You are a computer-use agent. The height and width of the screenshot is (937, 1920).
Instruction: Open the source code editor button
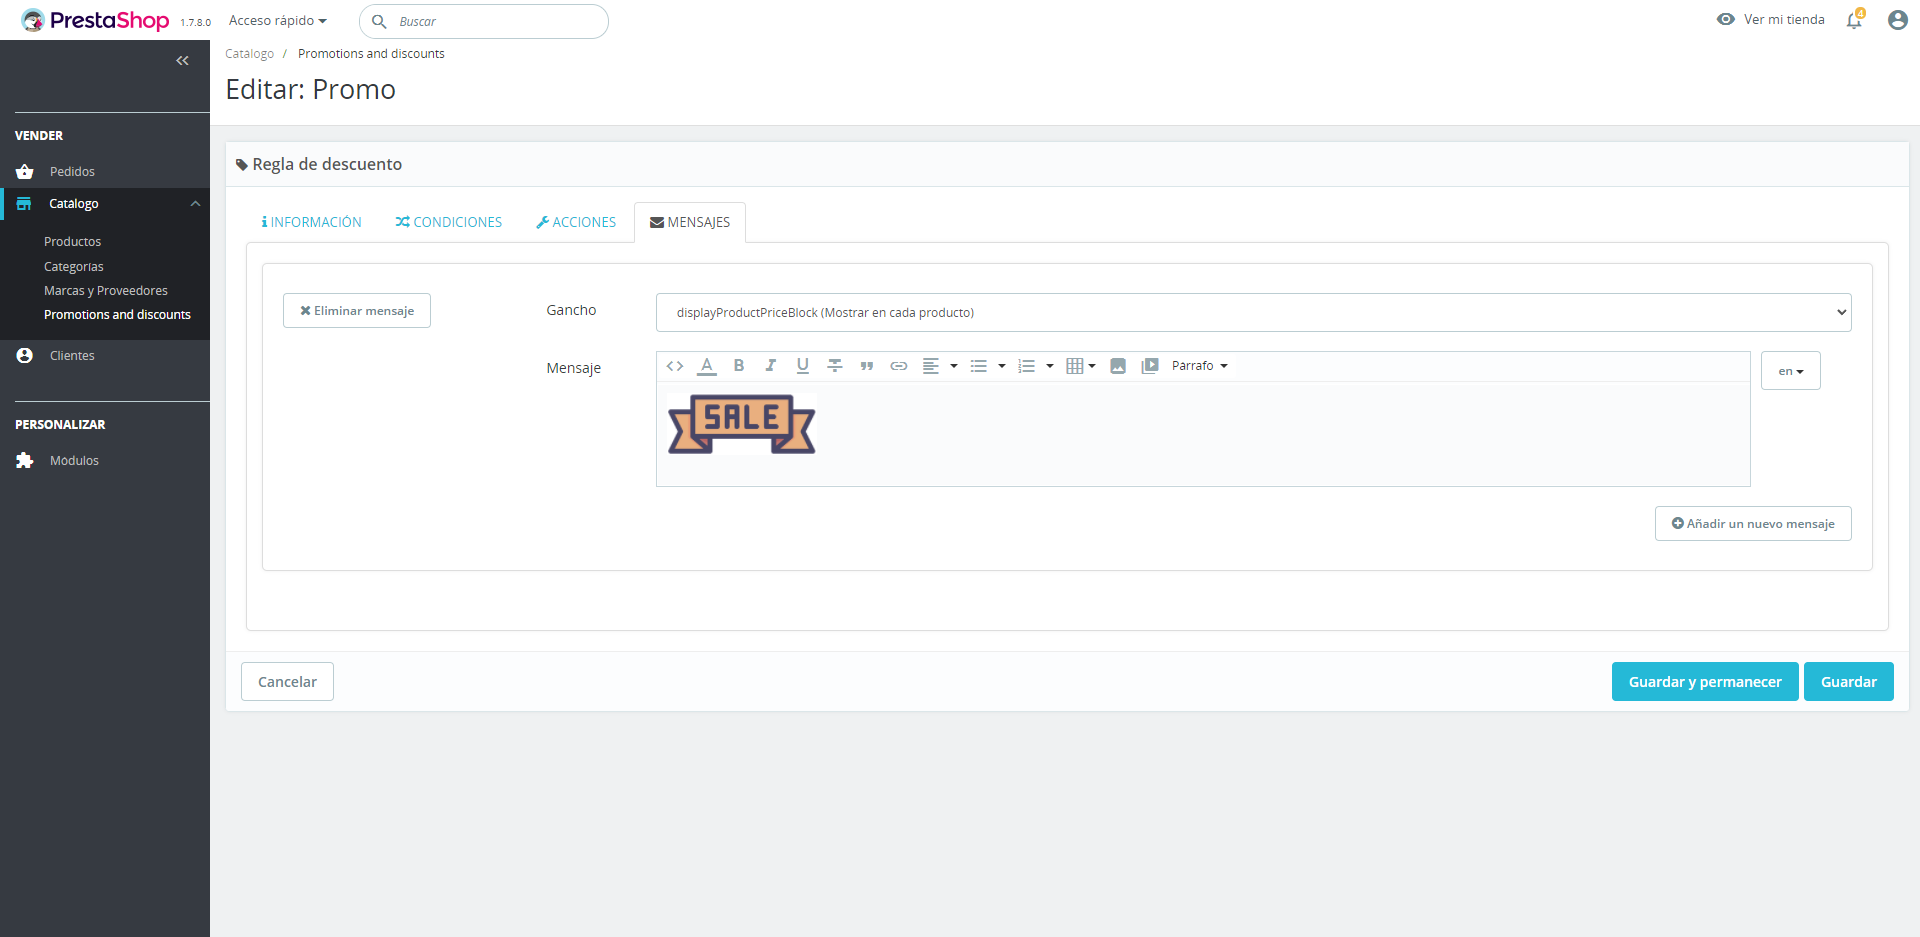(x=675, y=366)
